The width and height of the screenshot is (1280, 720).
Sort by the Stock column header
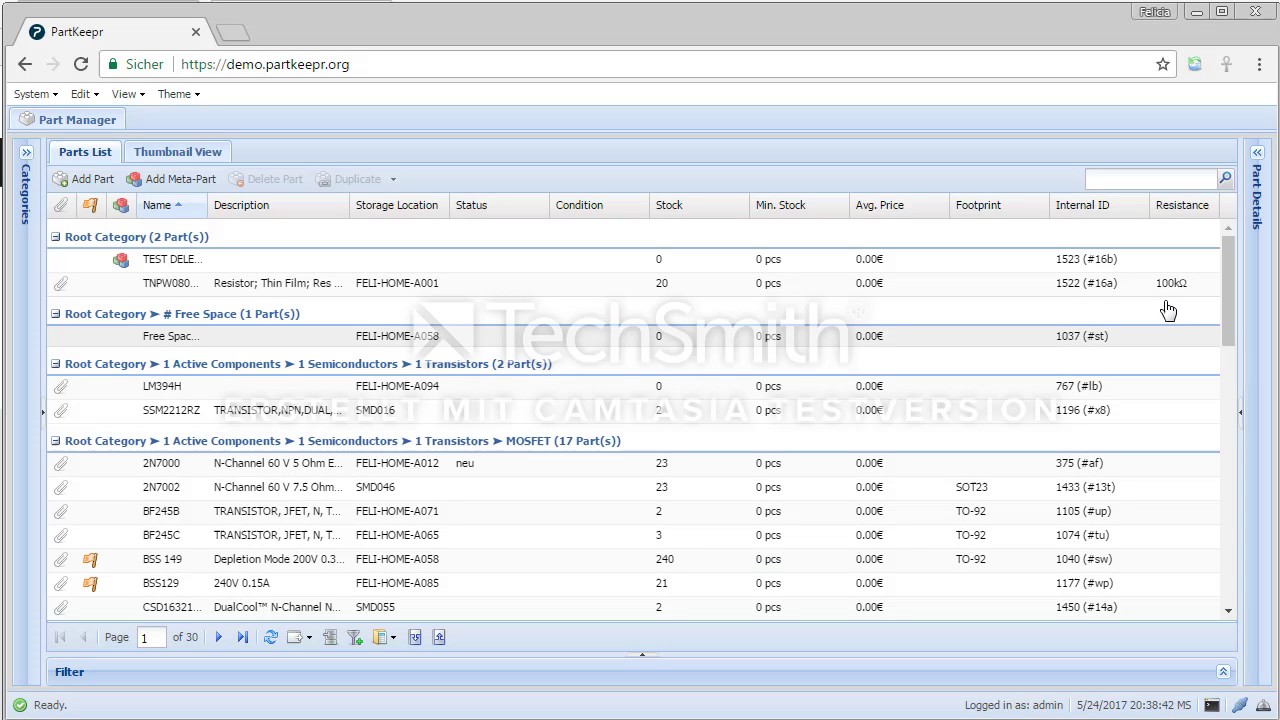(x=699, y=205)
